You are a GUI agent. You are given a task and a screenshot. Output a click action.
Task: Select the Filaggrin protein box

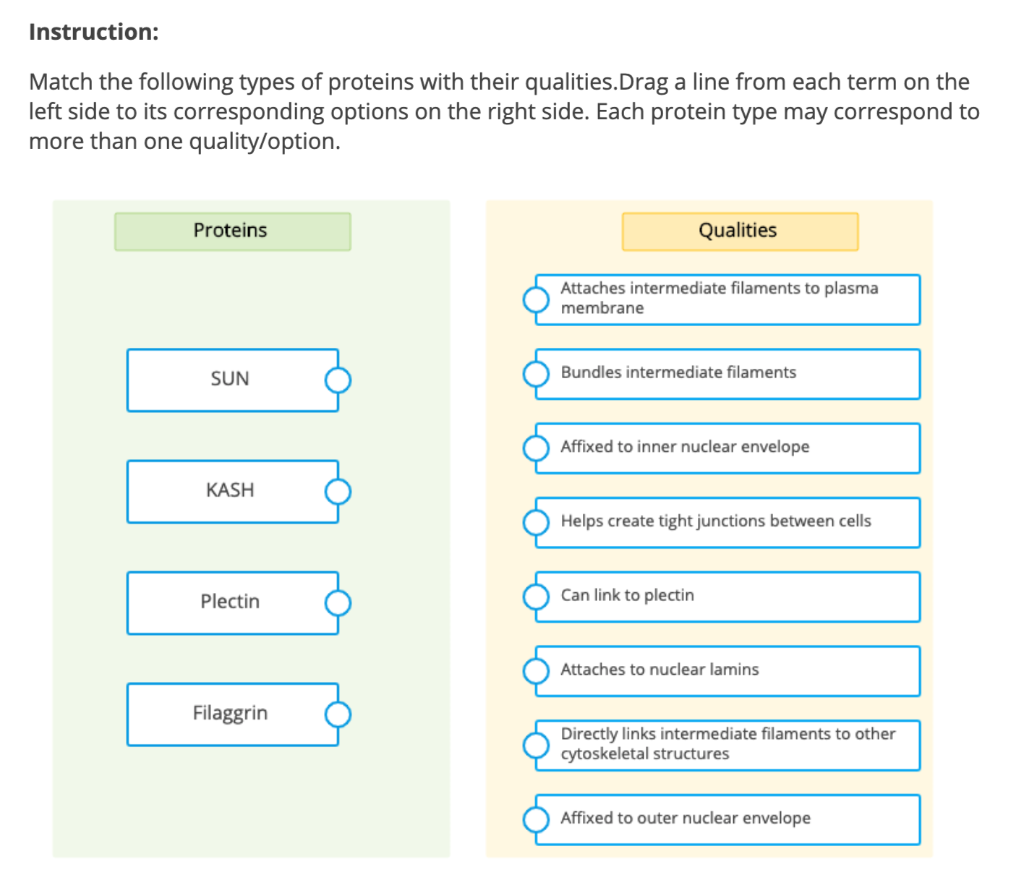pos(231,714)
